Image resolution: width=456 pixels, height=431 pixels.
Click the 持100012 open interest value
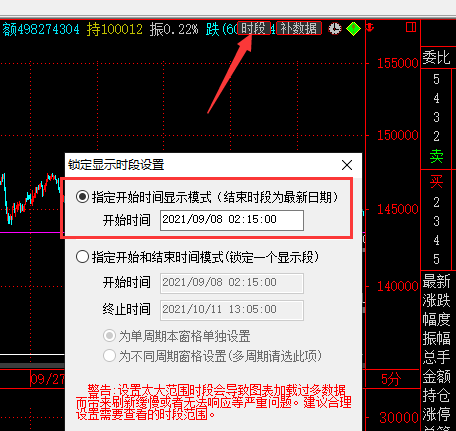(x=115, y=29)
